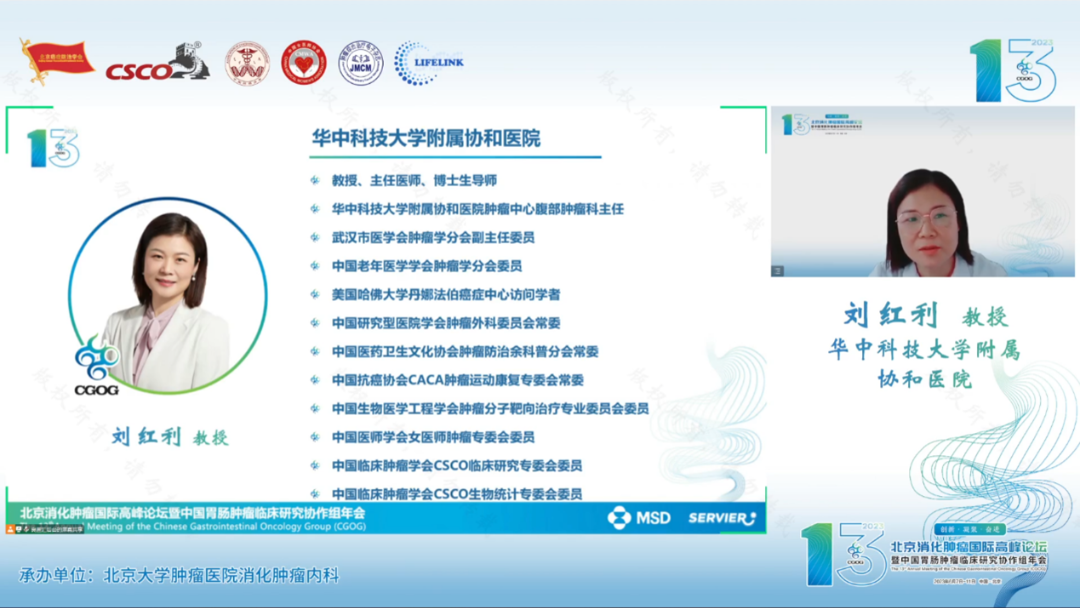
Task: Click the SERVIER logo in slide footer
Action: pyautogui.click(x=722, y=518)
